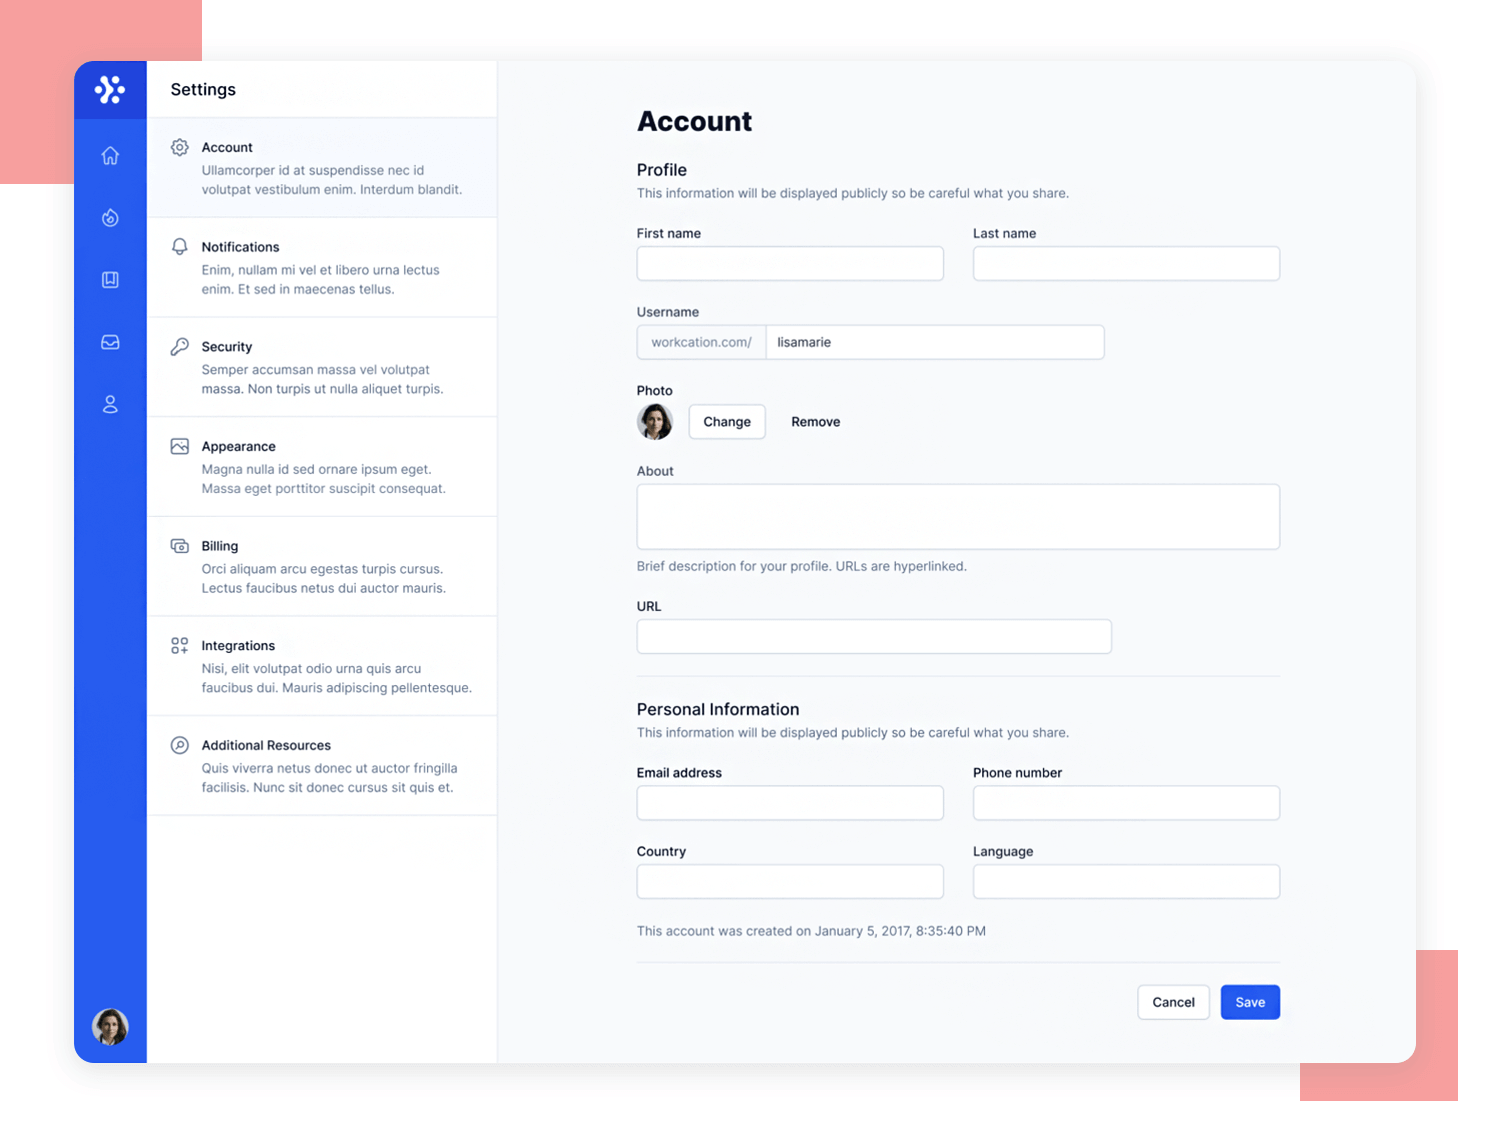Open the Notifications settings section

[x=322, y=267]
